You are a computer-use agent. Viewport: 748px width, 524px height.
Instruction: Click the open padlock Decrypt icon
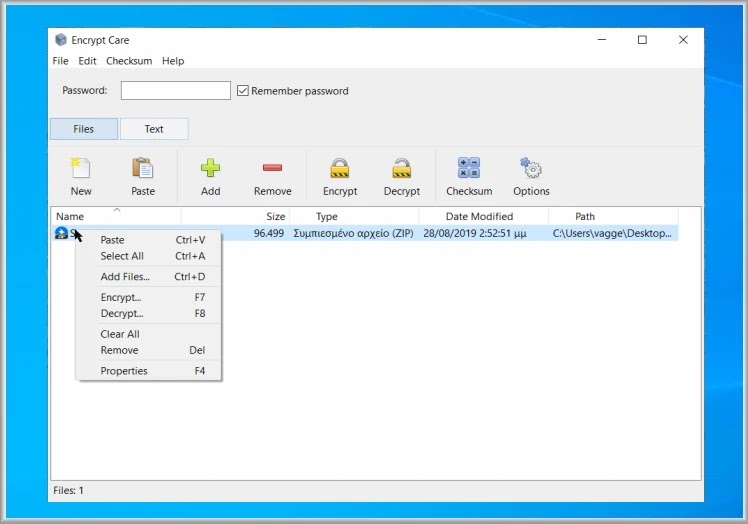click(402, 168)
